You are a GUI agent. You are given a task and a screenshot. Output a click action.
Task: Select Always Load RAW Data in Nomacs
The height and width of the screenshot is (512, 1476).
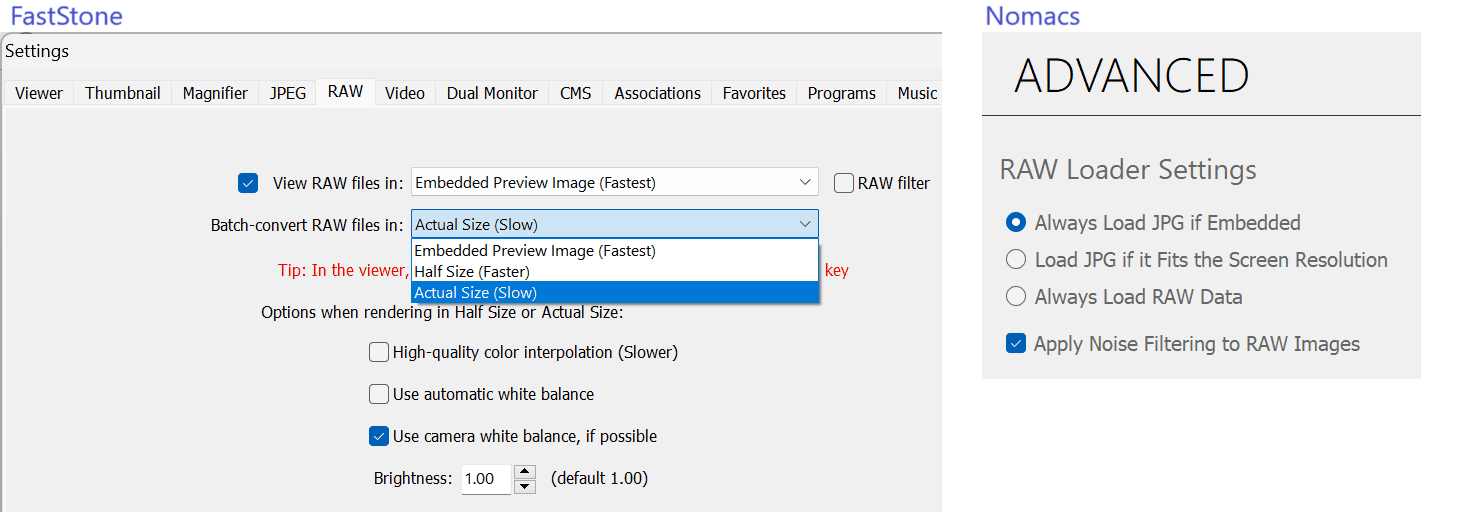[1016, 296]
